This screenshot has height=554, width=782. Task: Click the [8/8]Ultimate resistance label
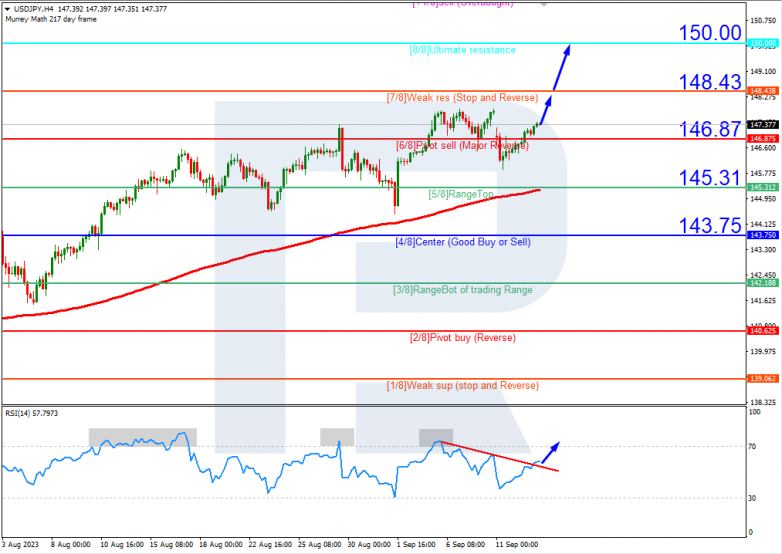pos(462,50)
